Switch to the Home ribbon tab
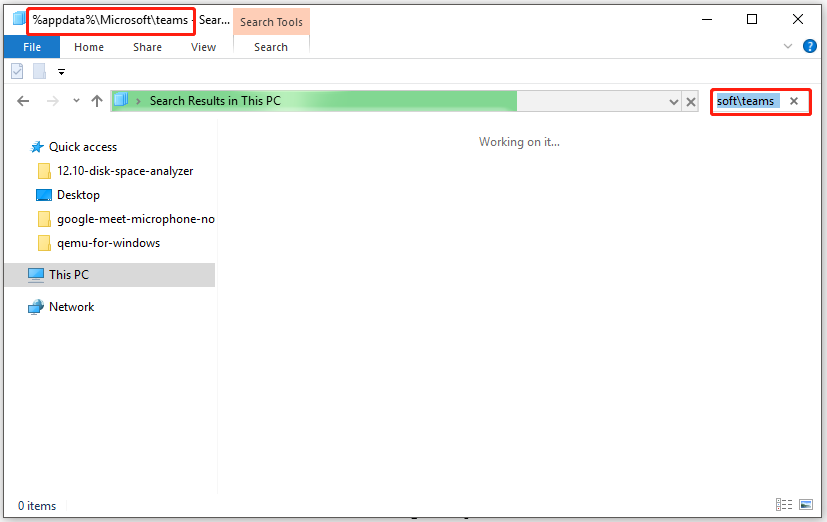 coord(89,47)
